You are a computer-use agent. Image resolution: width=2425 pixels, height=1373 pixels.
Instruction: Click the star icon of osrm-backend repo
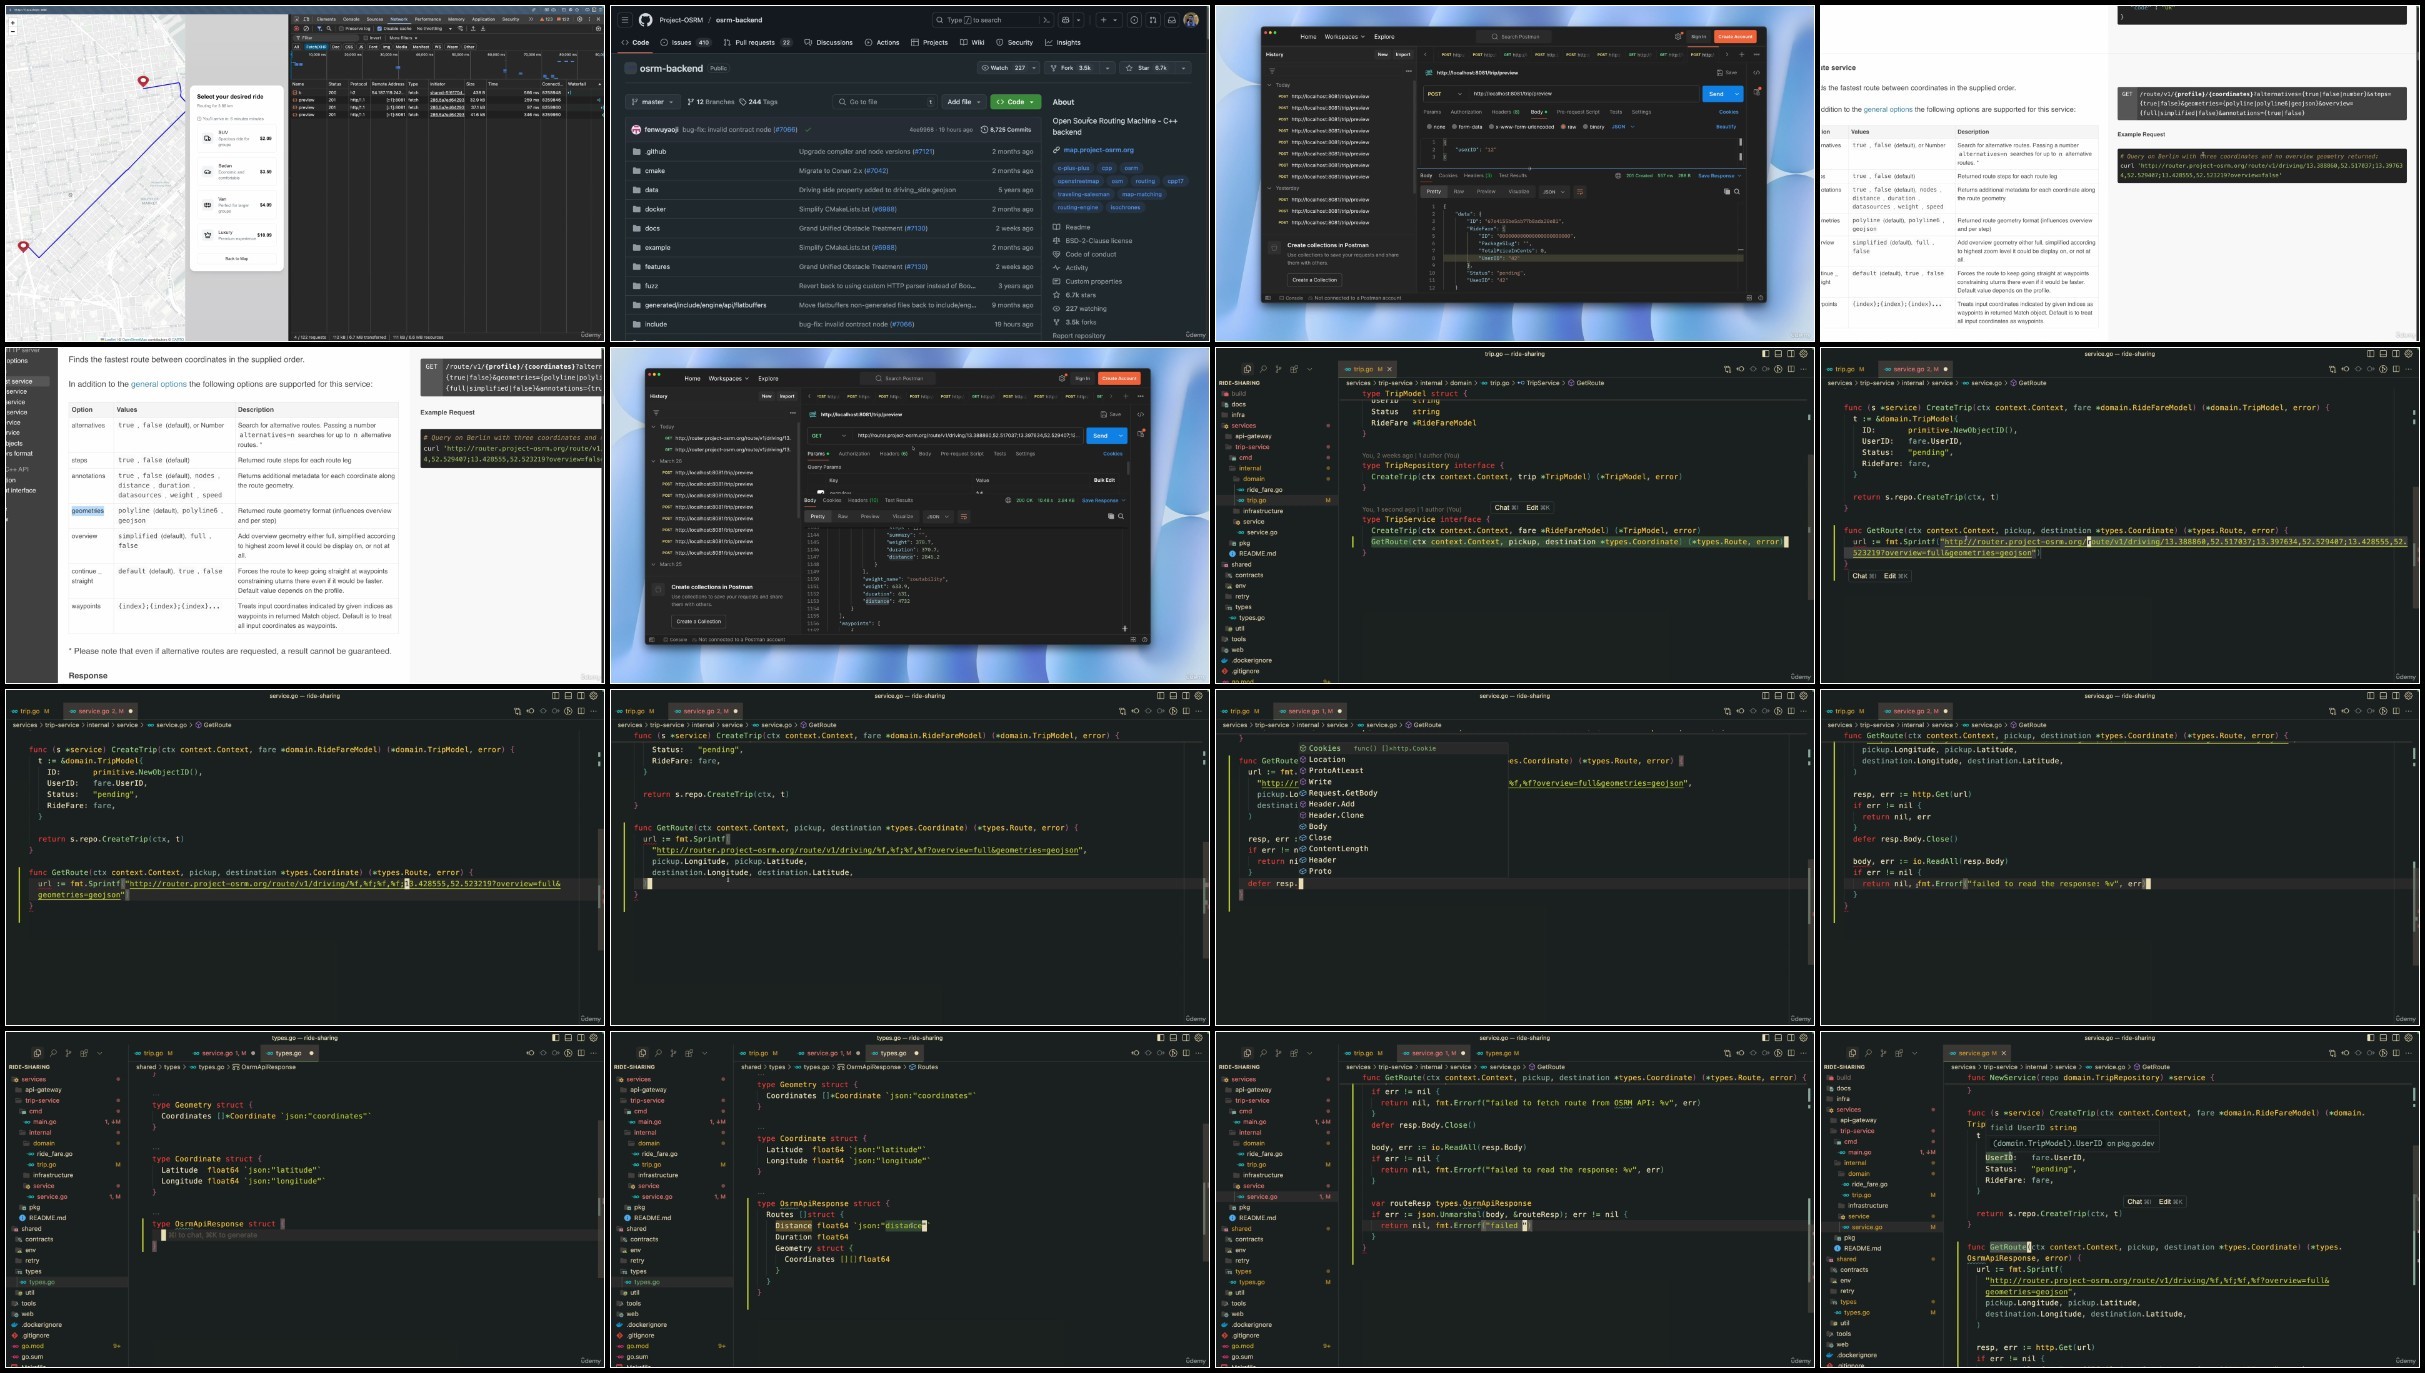coord(1129,68)
